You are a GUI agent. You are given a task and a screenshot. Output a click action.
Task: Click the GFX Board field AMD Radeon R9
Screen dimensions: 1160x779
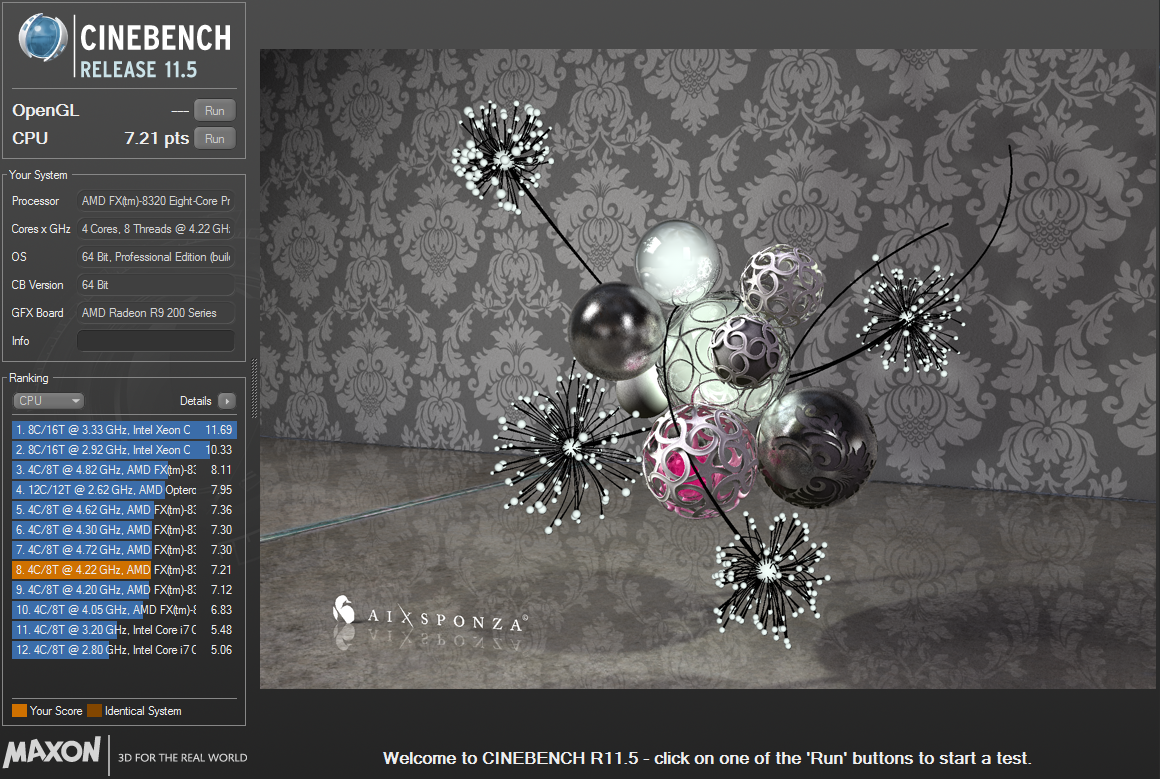[155, 313]
